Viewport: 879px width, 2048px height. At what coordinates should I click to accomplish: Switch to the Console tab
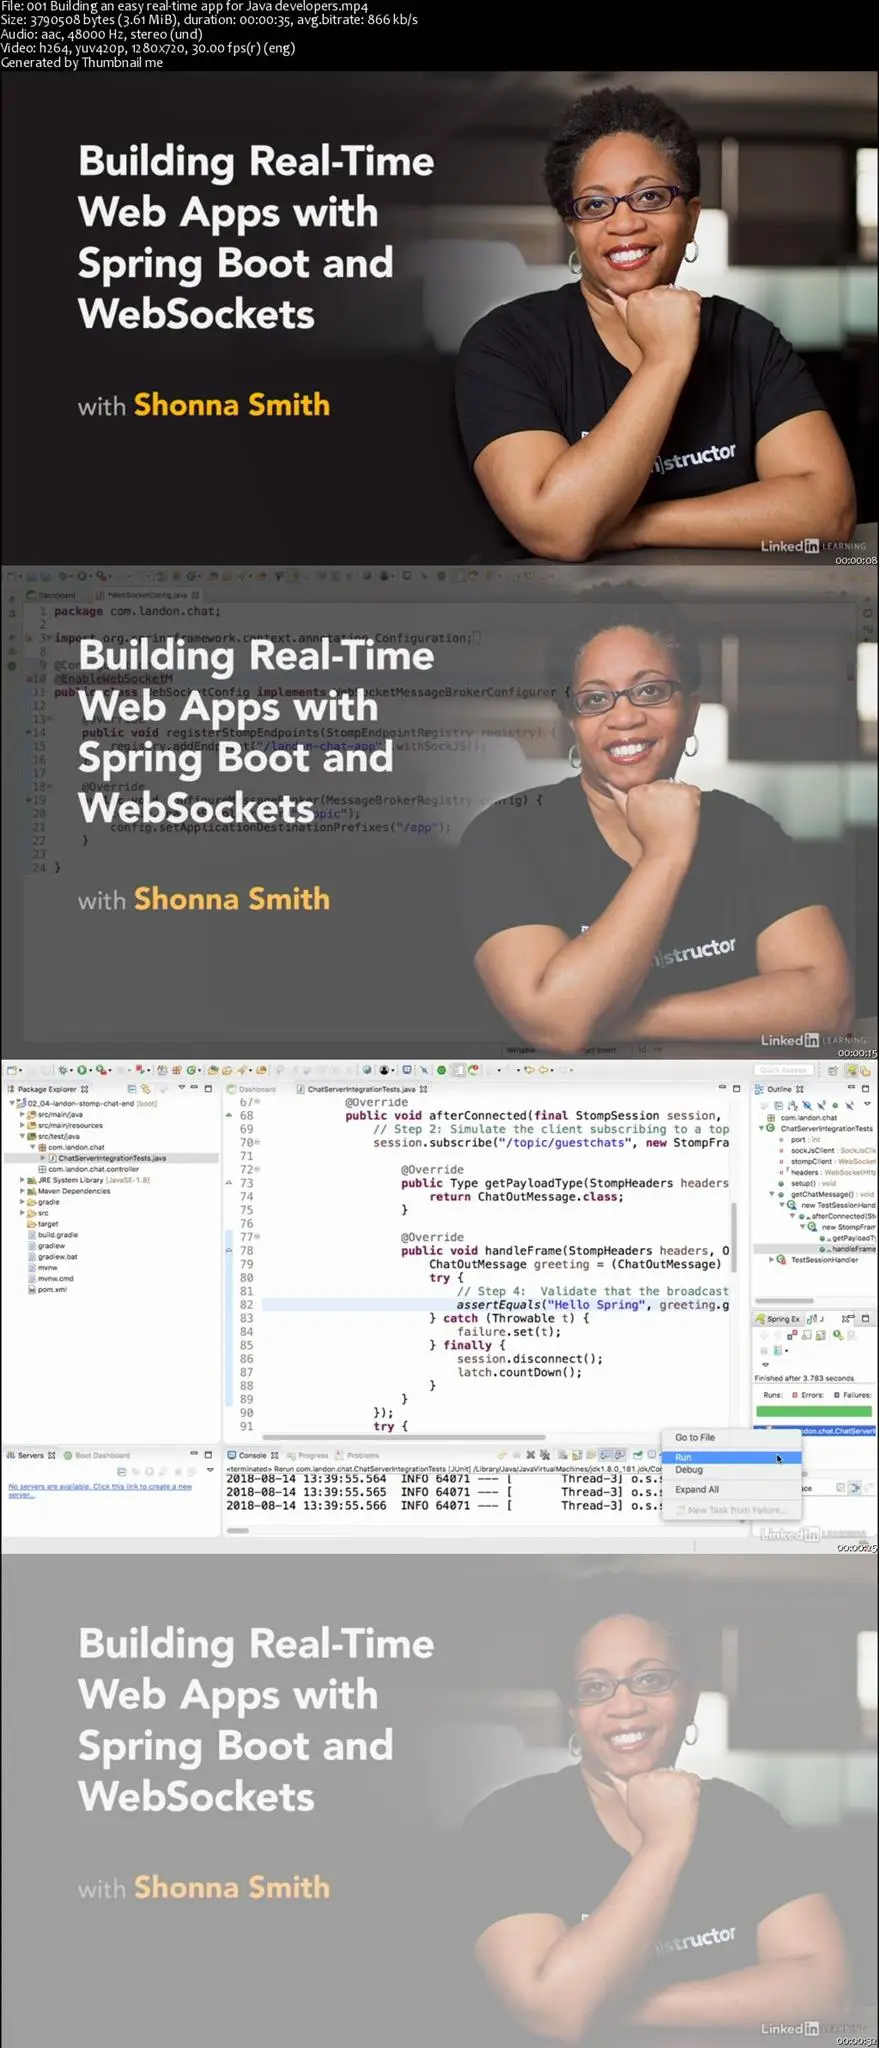[x=253, y=1455]
